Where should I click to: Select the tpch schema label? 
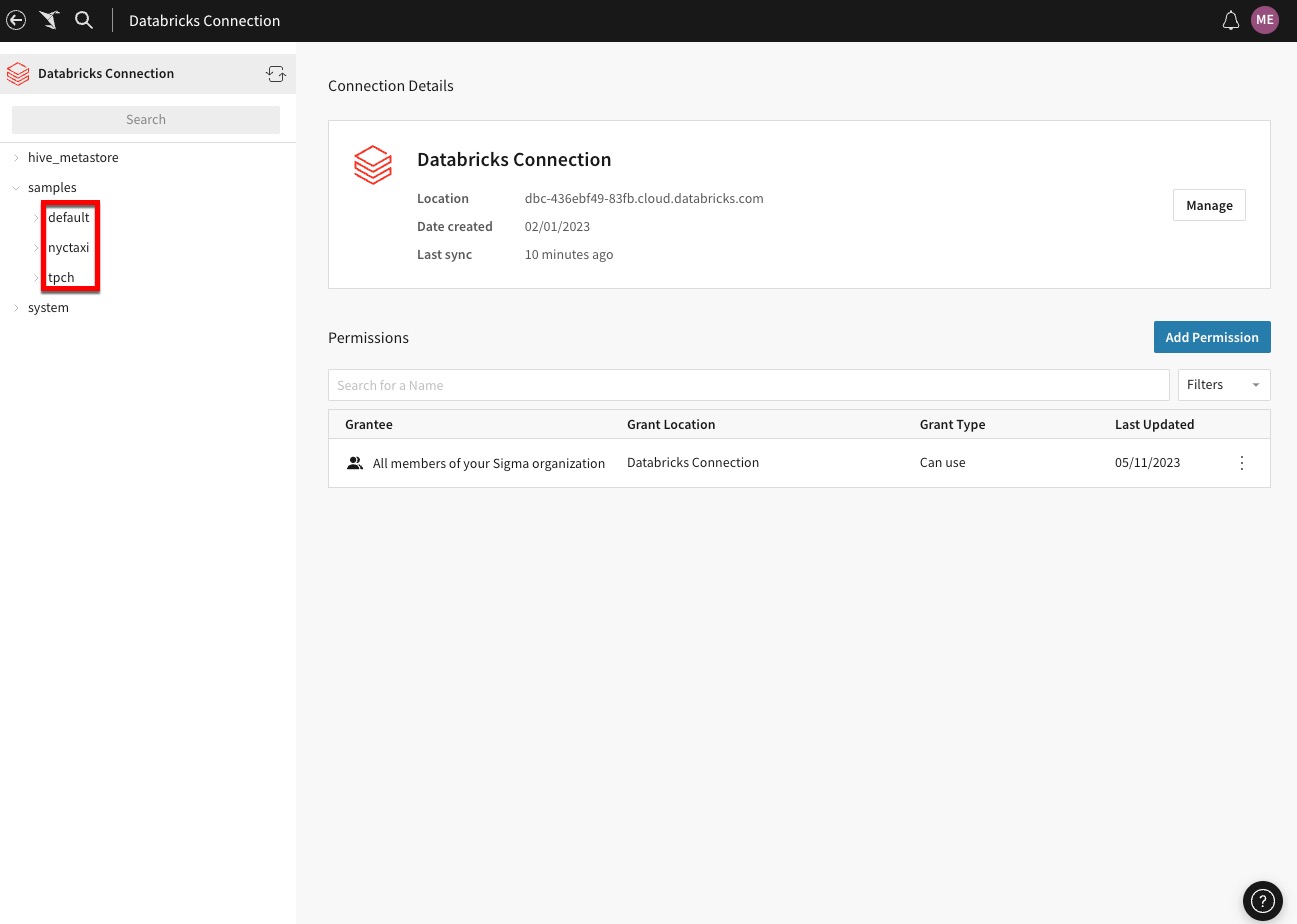(61, 278)
